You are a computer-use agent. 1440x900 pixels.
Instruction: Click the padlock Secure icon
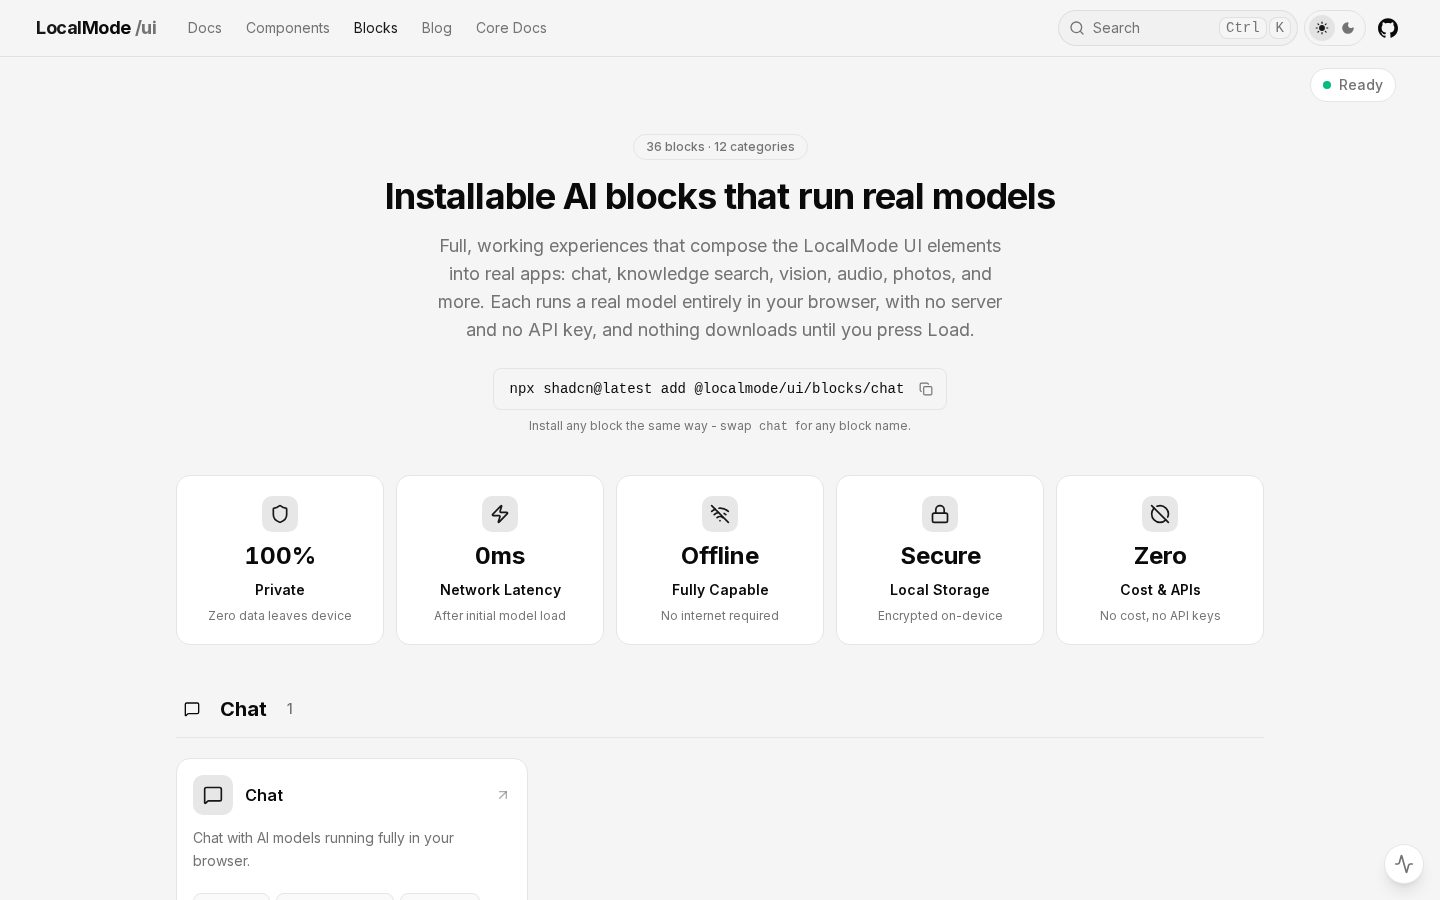click(940, 514)
